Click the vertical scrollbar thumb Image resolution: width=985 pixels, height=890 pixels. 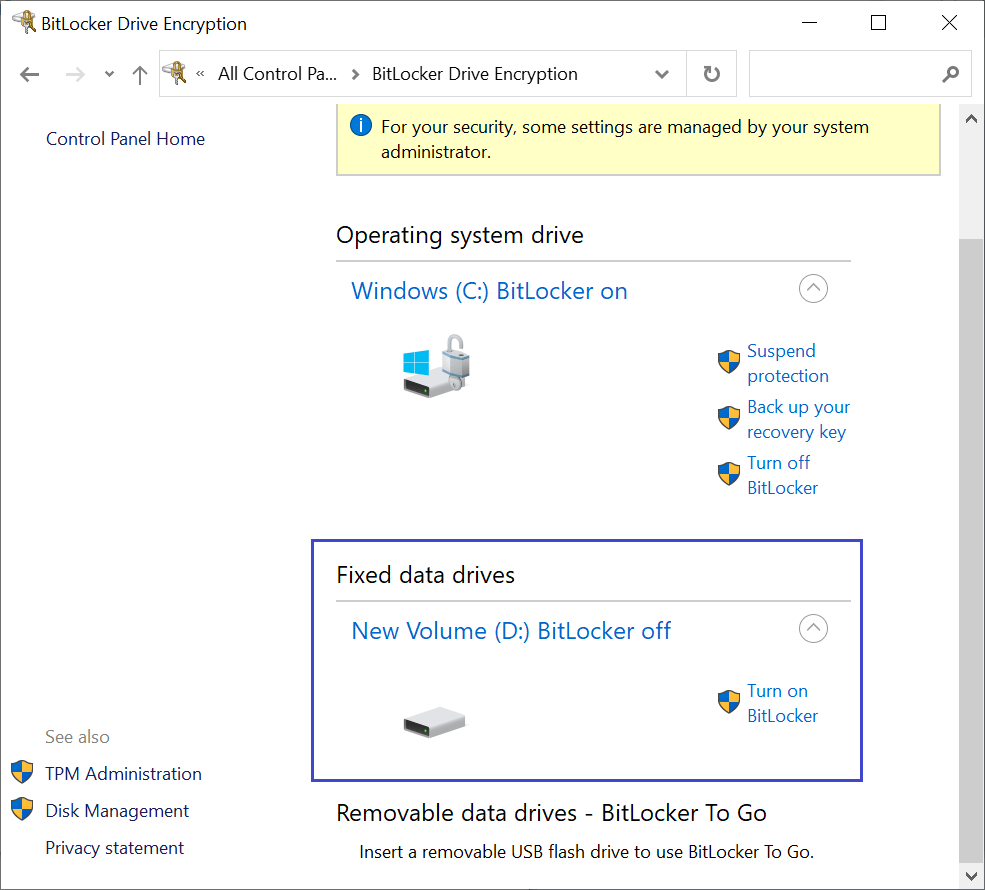(971, 551)
